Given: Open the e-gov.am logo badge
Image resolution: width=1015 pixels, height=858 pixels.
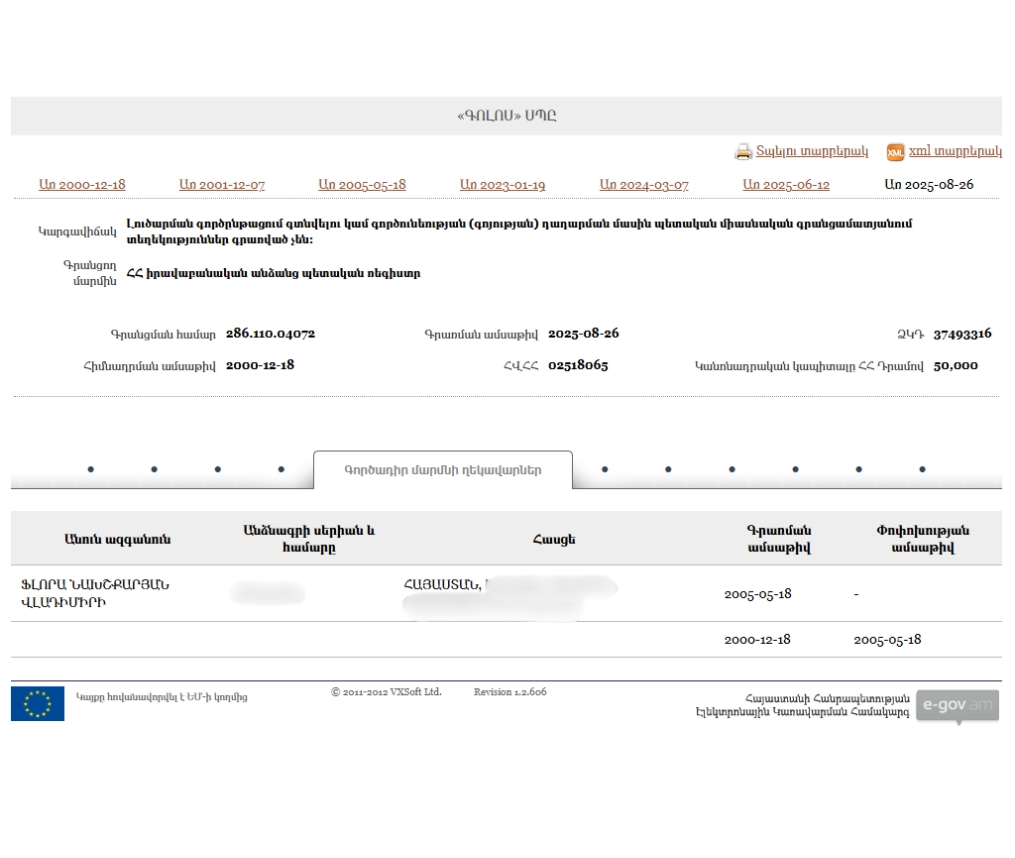Looking at the screenshot, I should [x=957, y=704].
